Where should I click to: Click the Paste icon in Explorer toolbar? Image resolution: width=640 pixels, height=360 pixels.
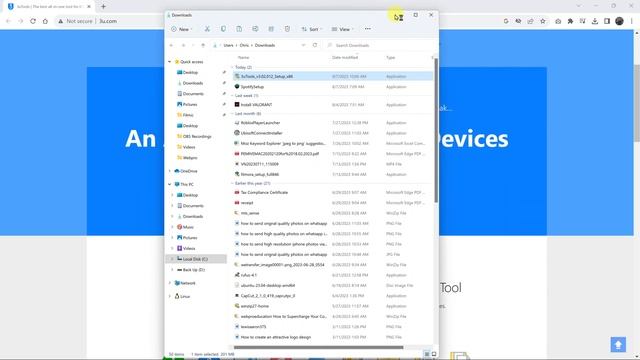[239, 29]
